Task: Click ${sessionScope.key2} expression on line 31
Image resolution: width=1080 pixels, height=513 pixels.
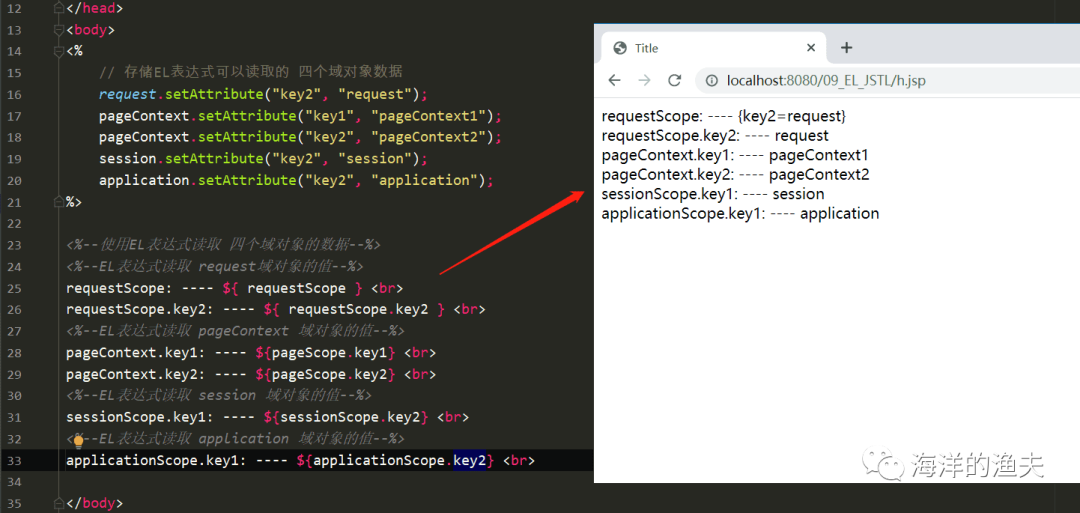Action: coord(347,417)
